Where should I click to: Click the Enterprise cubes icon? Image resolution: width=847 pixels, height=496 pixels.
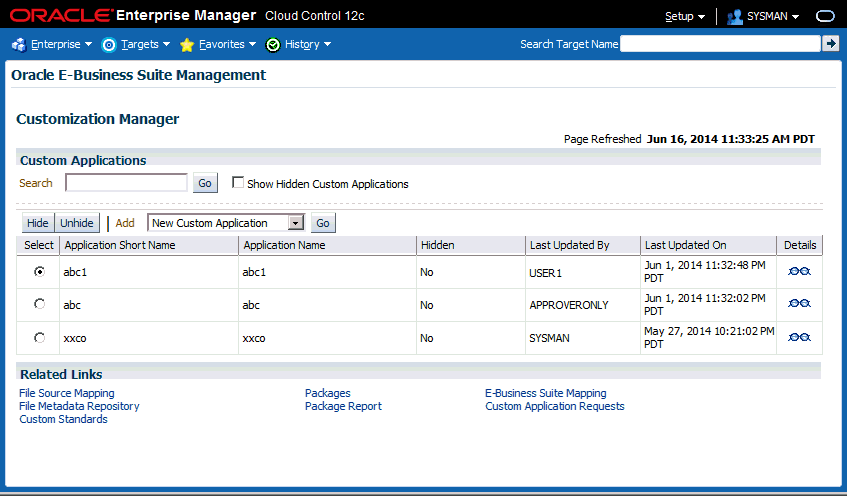click(19, 45)
